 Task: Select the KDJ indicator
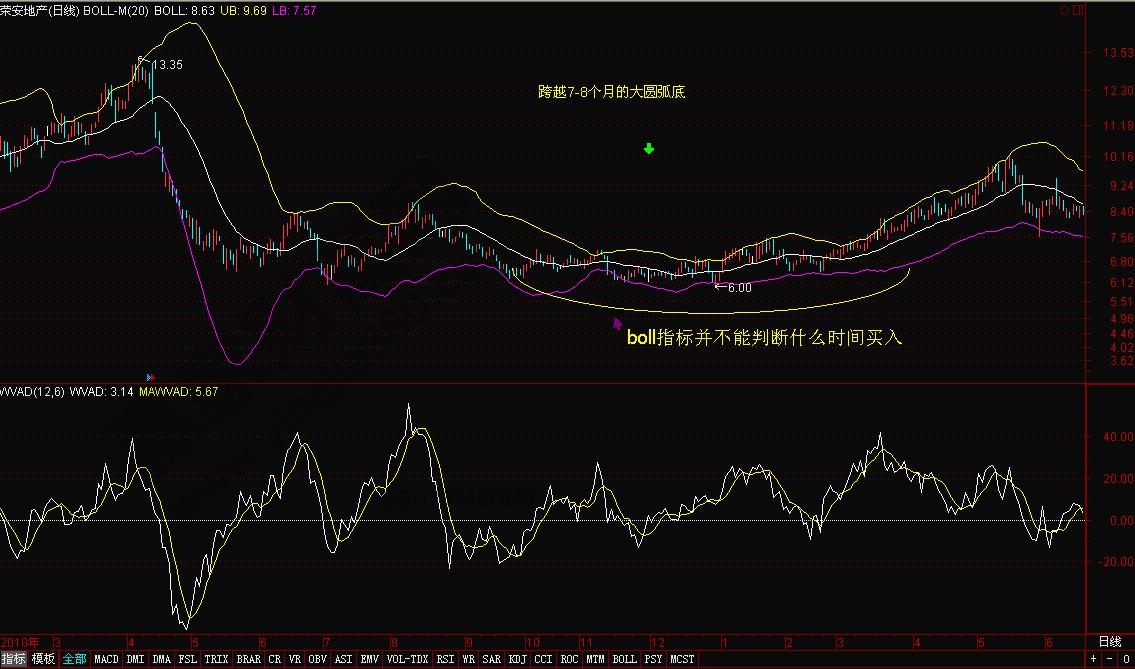pyautogui.click(x=517, y=660)
